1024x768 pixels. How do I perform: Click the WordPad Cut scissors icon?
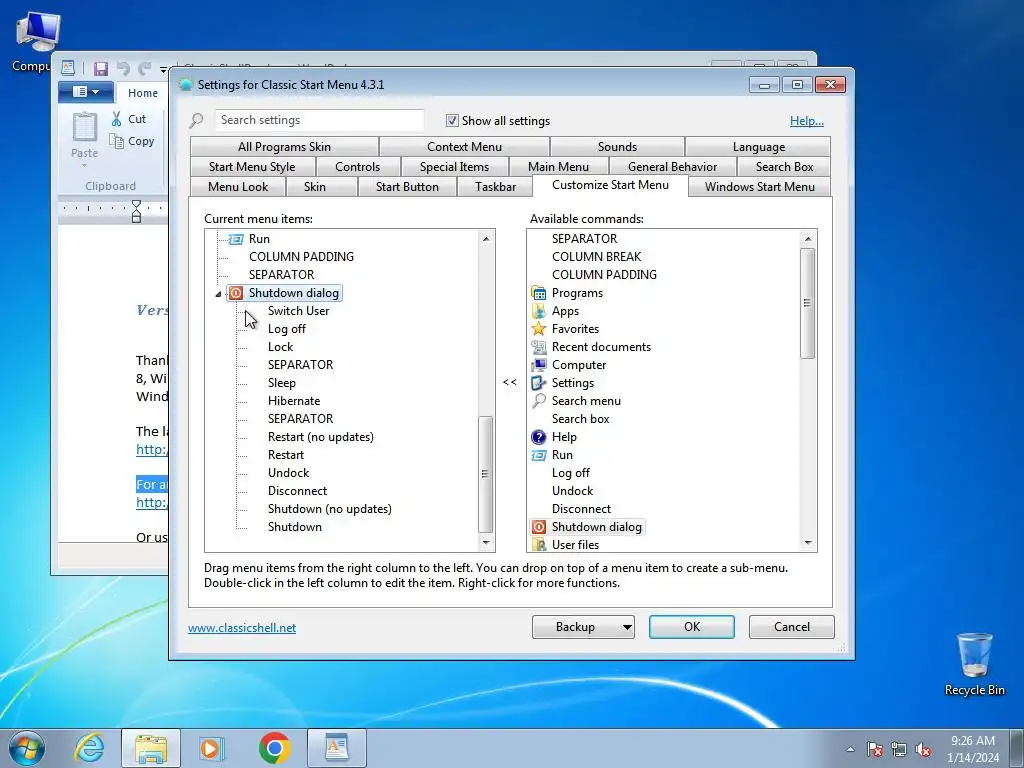[x=116, y=119]
